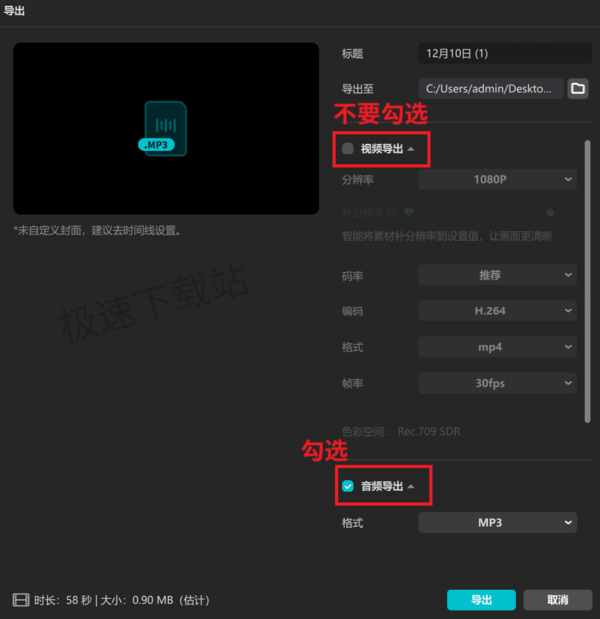
Task: Click the 取消 button
Action: coord(558,600)
